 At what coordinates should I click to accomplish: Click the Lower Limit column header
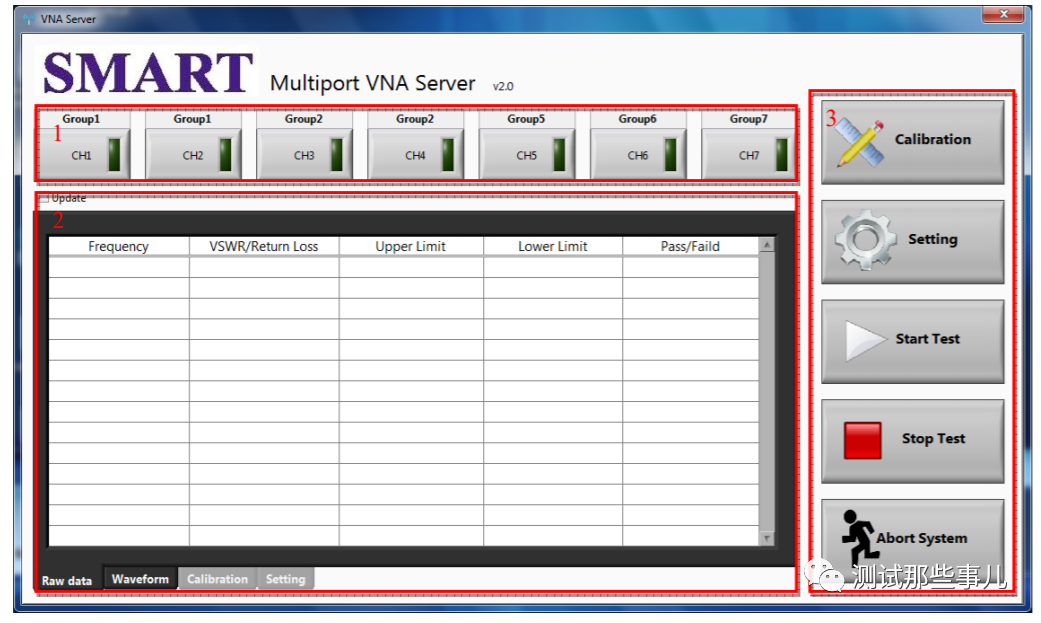pos(553,246)
